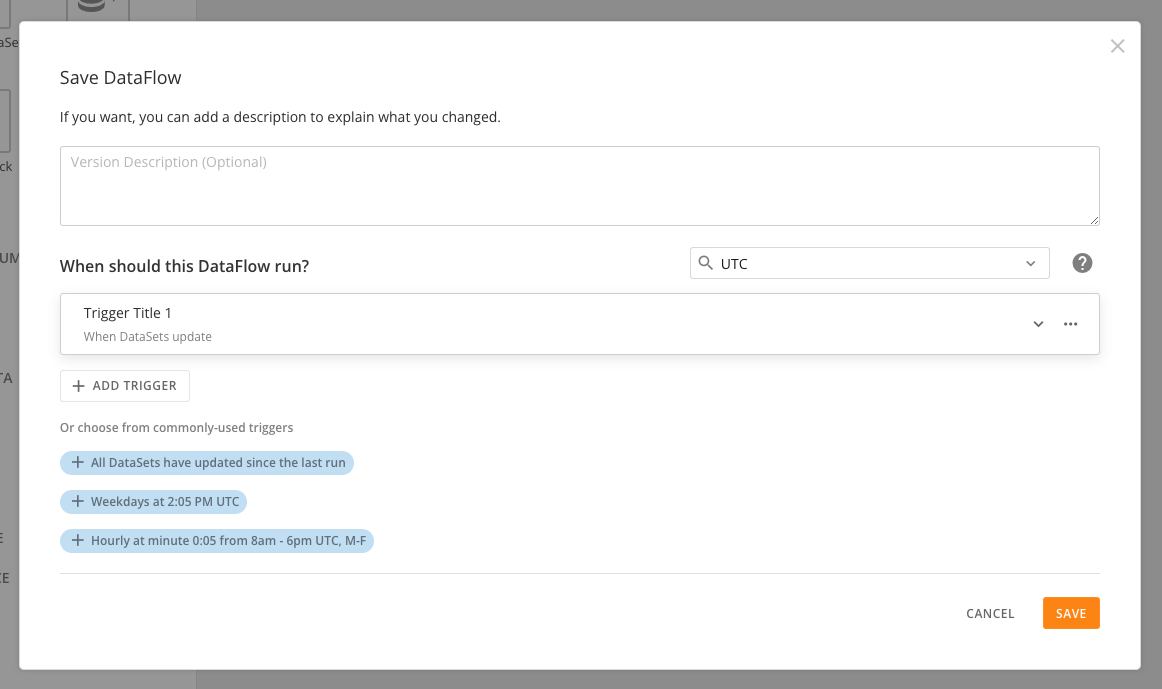The height and width of the screenshot is (689, 1162).
Task: Select the "Weekdays at 2:05 PM UTC" trigger
Action: (x=165, y=501)
